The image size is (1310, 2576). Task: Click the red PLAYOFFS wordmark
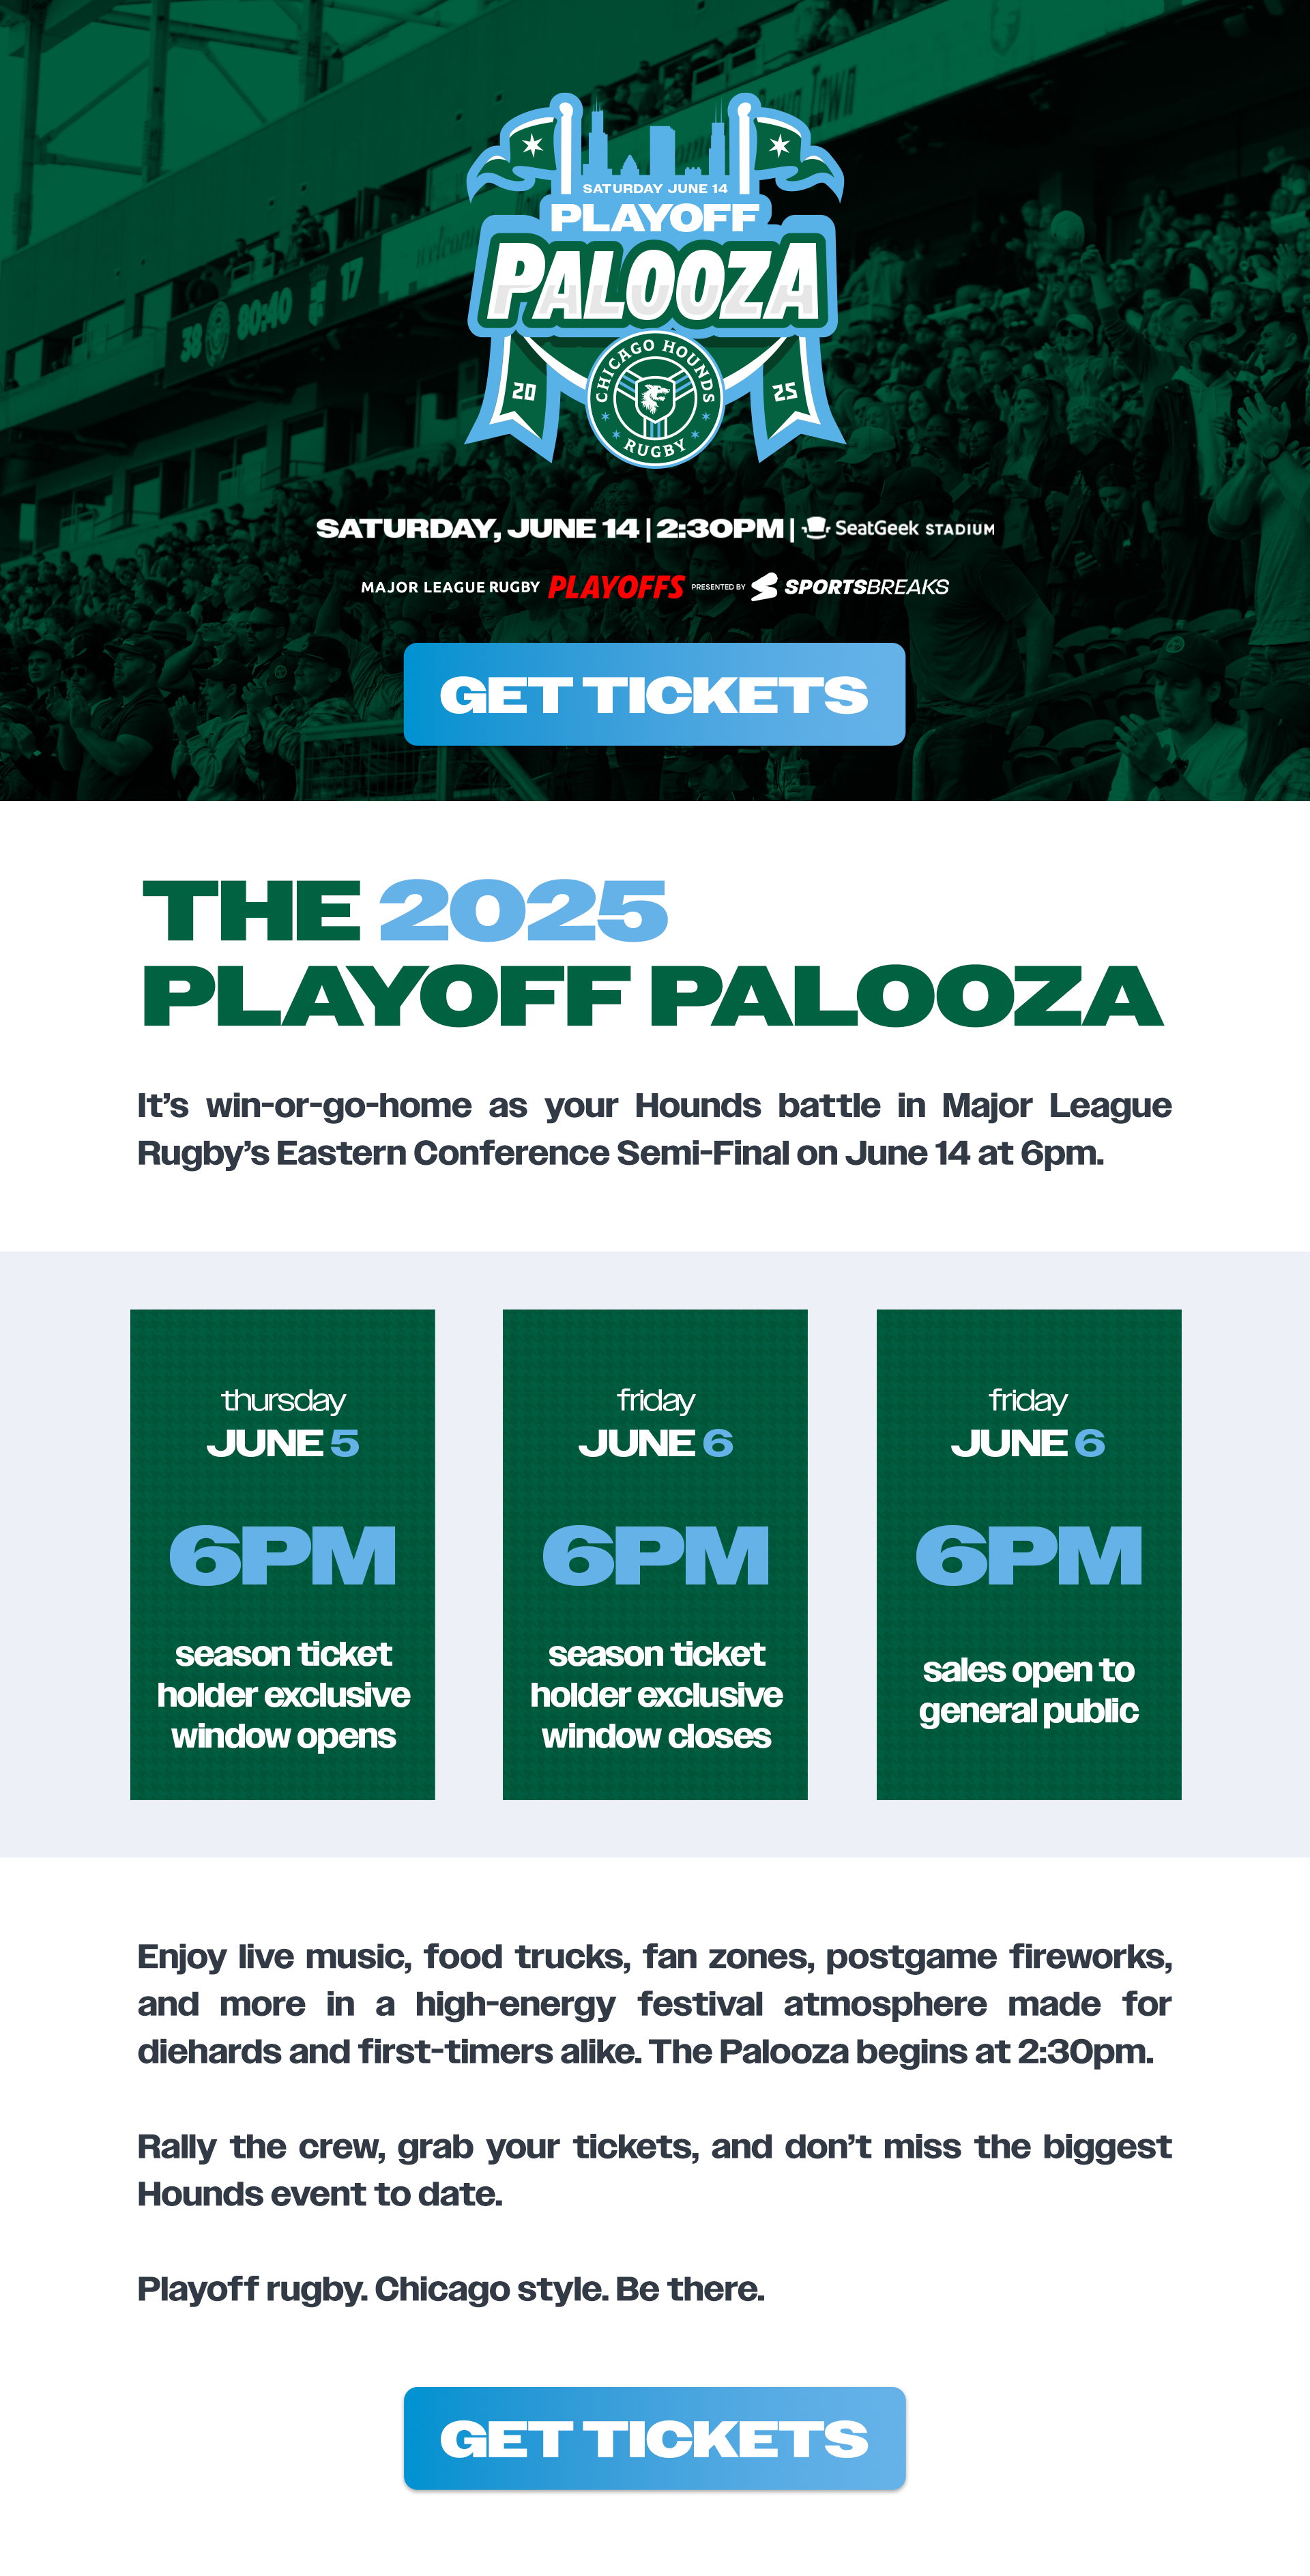click(616, 587)
